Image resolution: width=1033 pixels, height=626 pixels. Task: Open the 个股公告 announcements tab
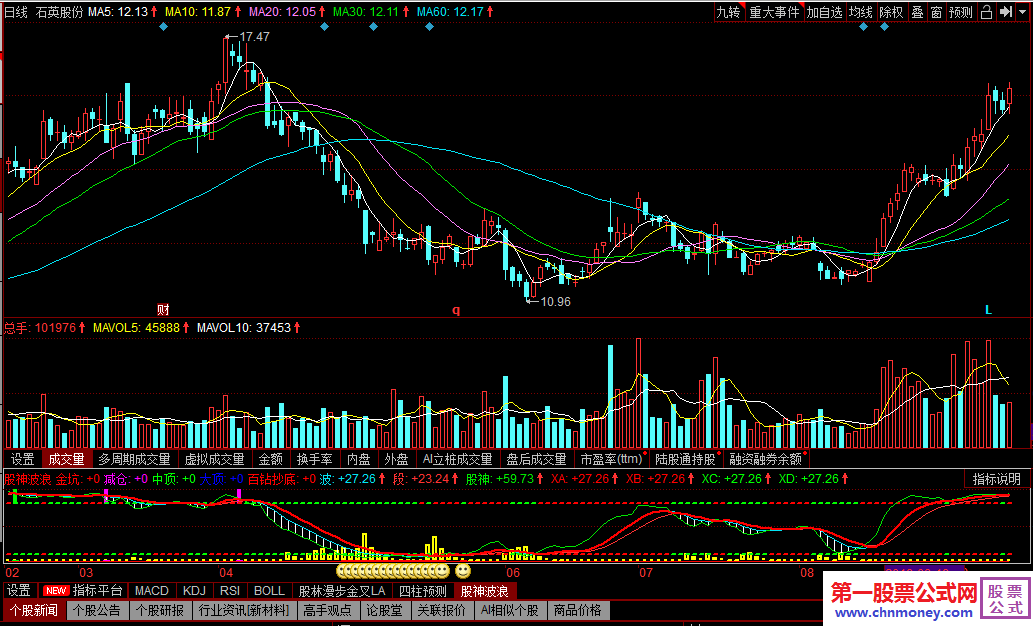[97, 610]
